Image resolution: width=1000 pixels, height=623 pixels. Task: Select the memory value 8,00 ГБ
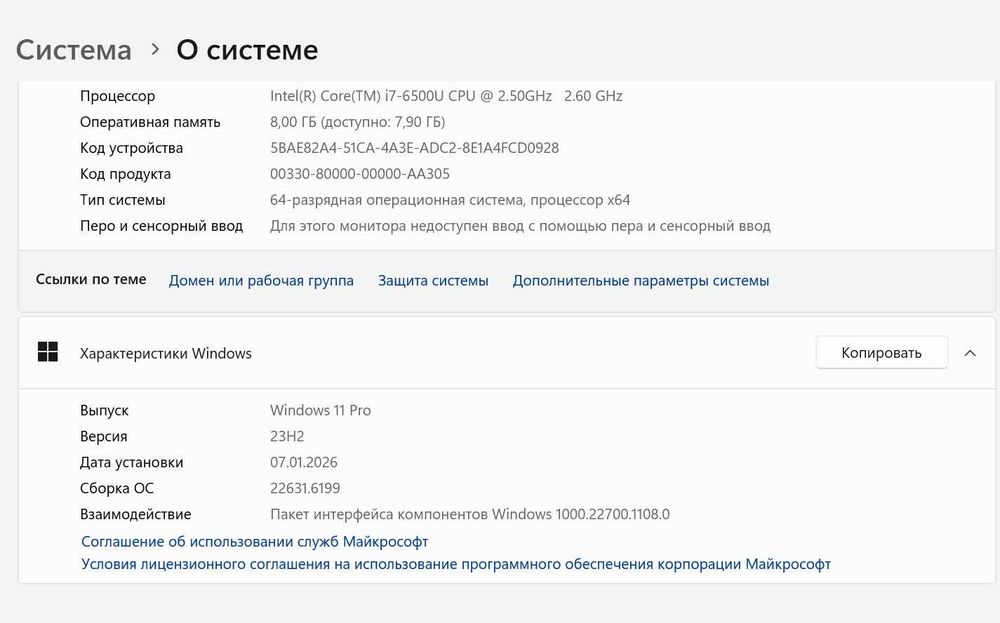(x=358, y=122)
